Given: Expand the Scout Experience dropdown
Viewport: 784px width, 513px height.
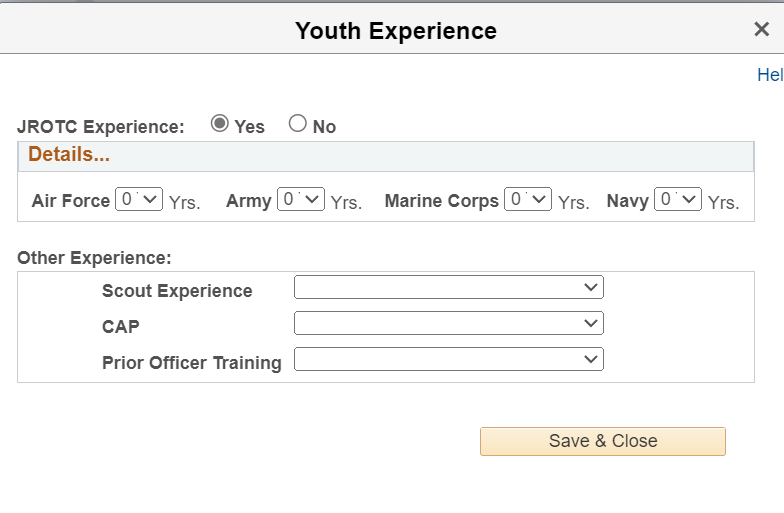Looking at the screenshot, I should (x=449, y=288).
